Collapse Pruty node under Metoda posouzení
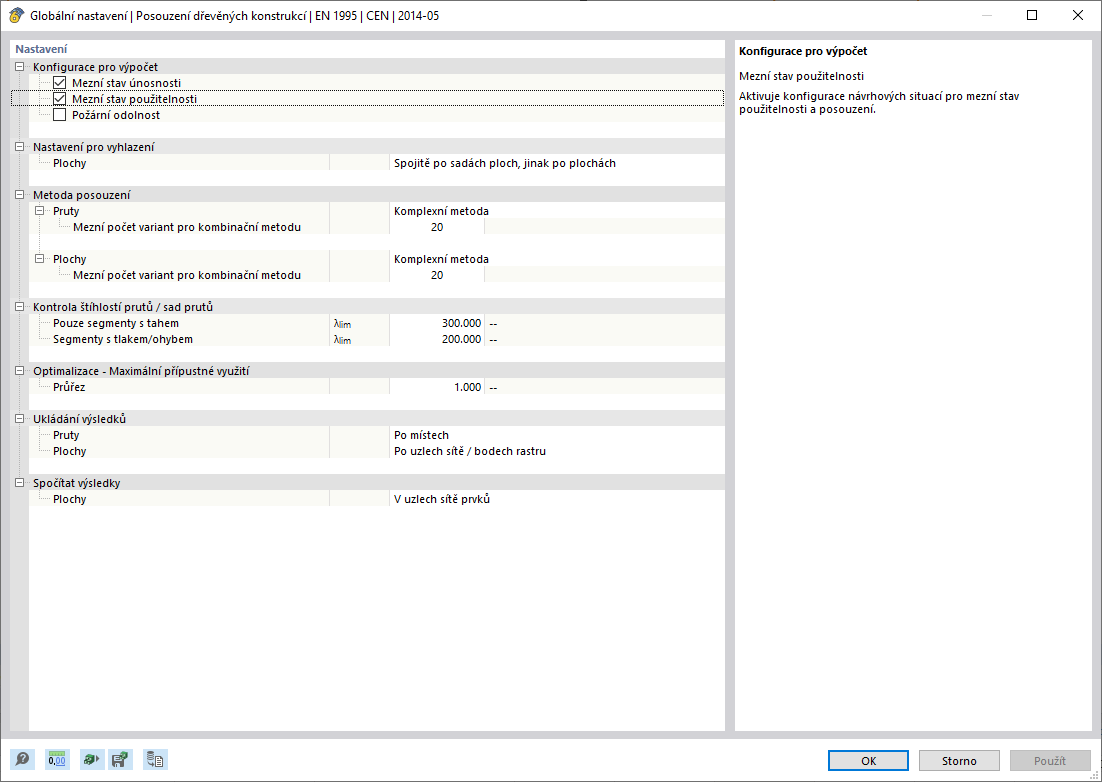This screenshot has height=782, width=1102. [x=40, y=211]
